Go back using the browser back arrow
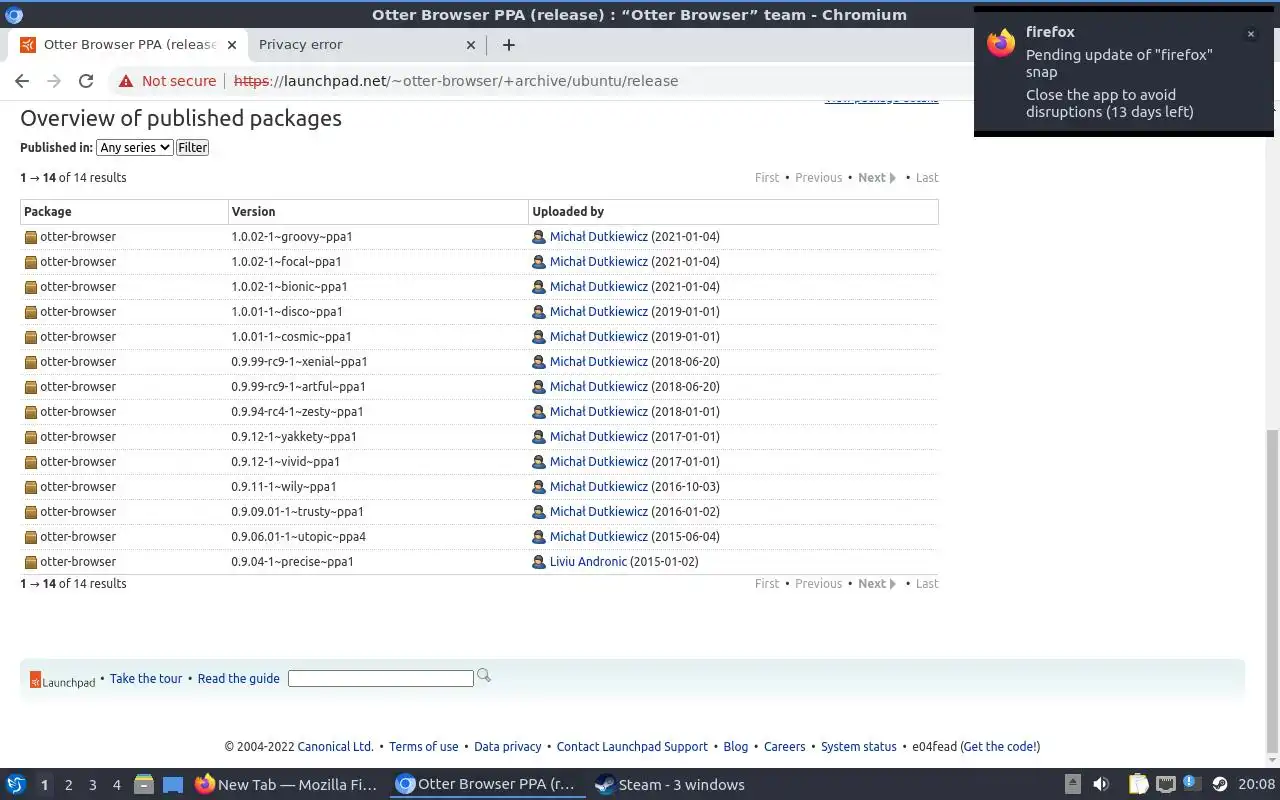This screenshot has height=800, width=1280. [22, 81]
